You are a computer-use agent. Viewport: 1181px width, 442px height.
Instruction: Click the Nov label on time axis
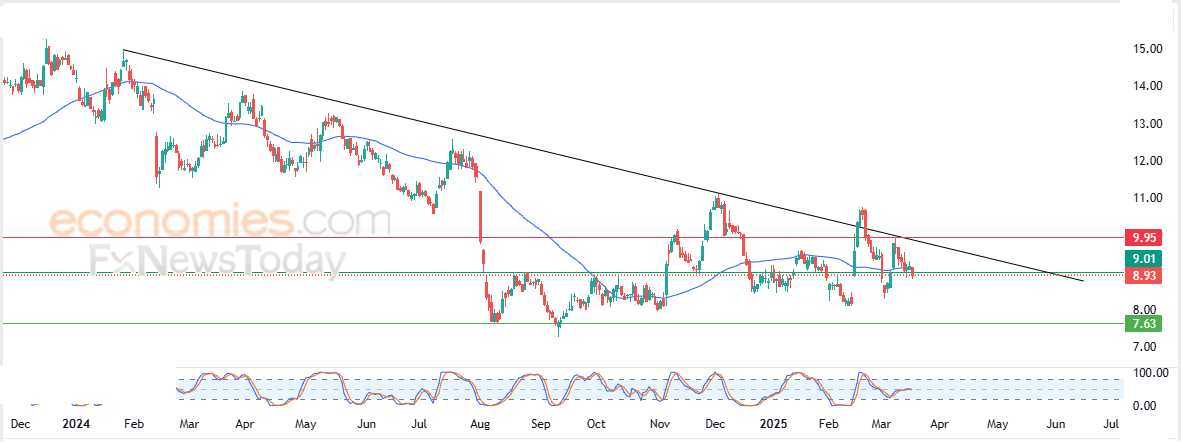[x=660, y=424]
